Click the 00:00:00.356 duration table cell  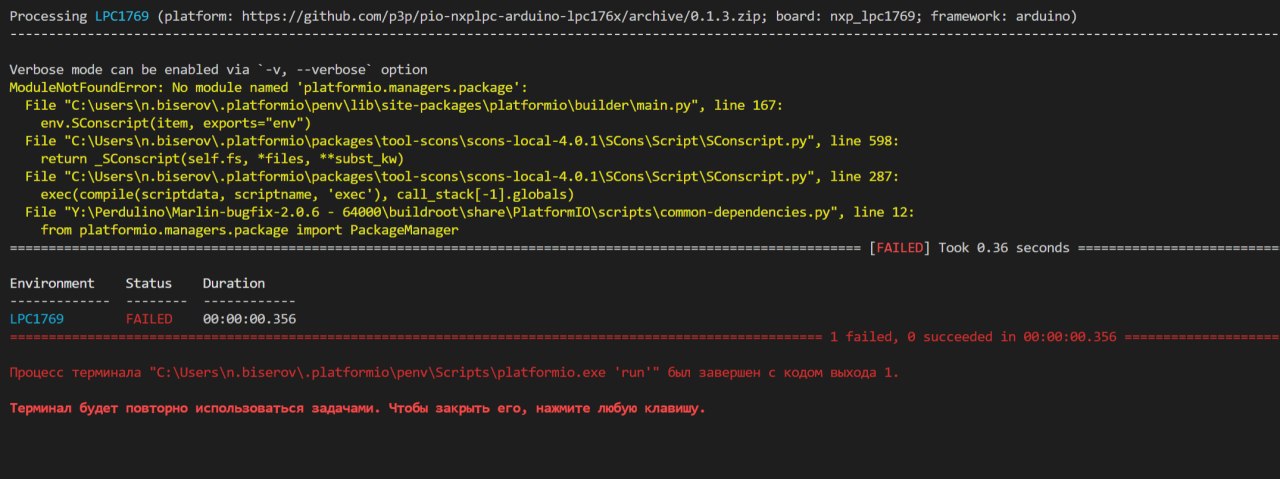tap(249, 319)
